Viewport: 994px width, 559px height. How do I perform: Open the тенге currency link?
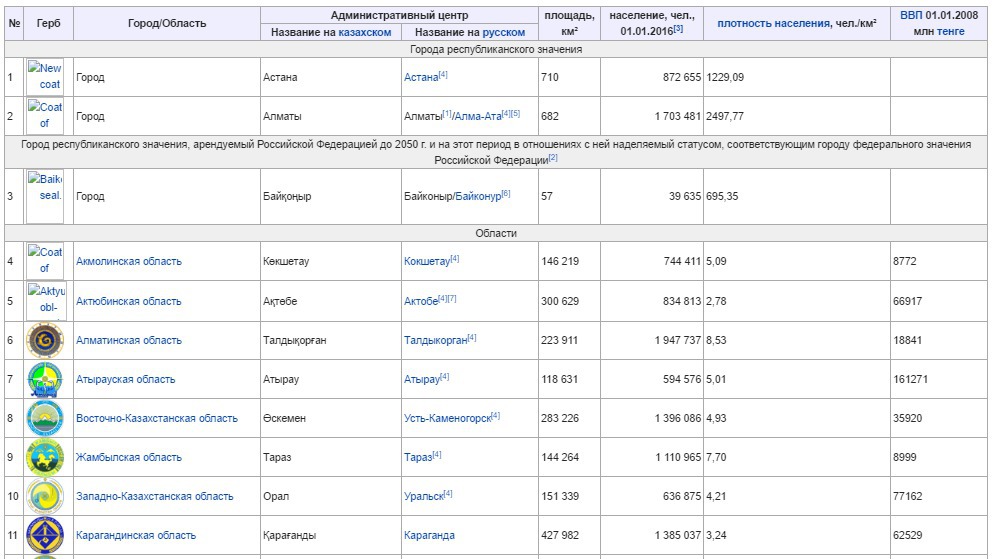(950, 32)
